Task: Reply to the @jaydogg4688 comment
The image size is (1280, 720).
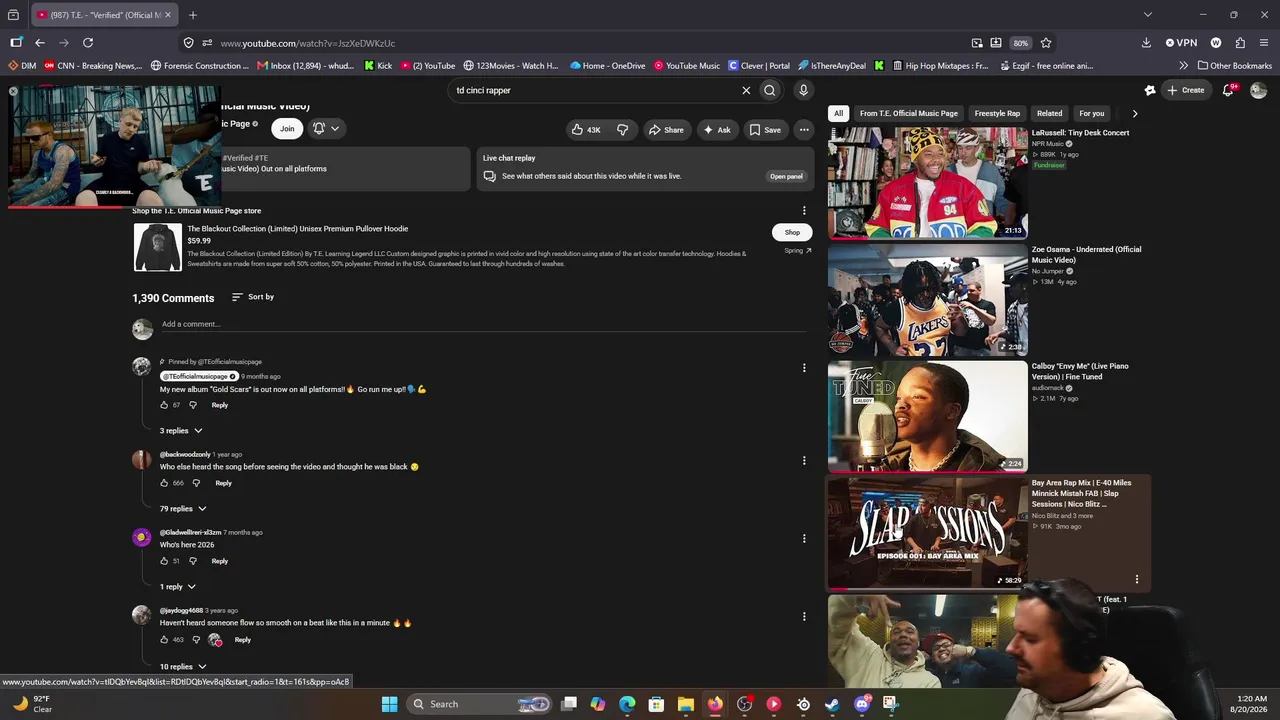Action: pos(243,640)
